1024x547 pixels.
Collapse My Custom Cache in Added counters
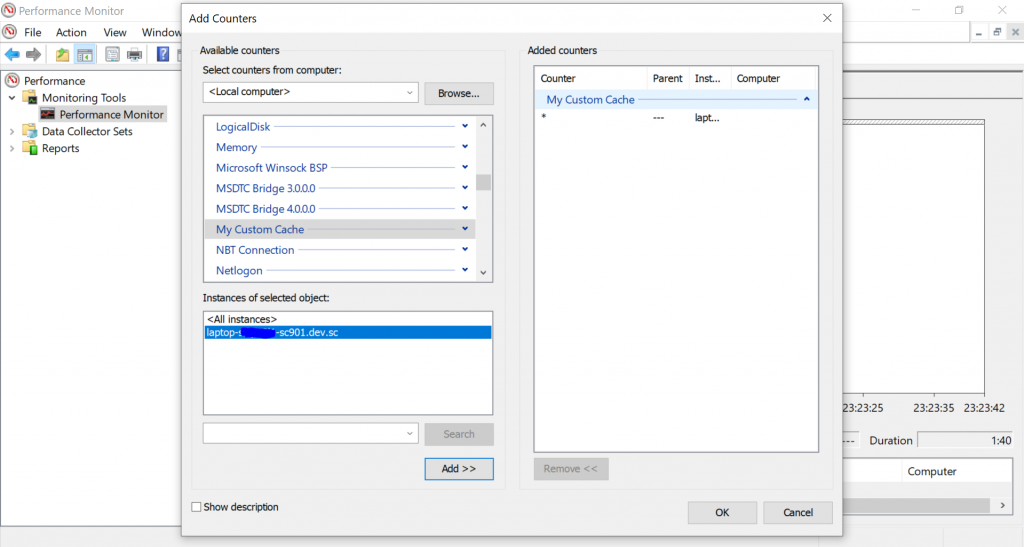(x=806, y=99)
